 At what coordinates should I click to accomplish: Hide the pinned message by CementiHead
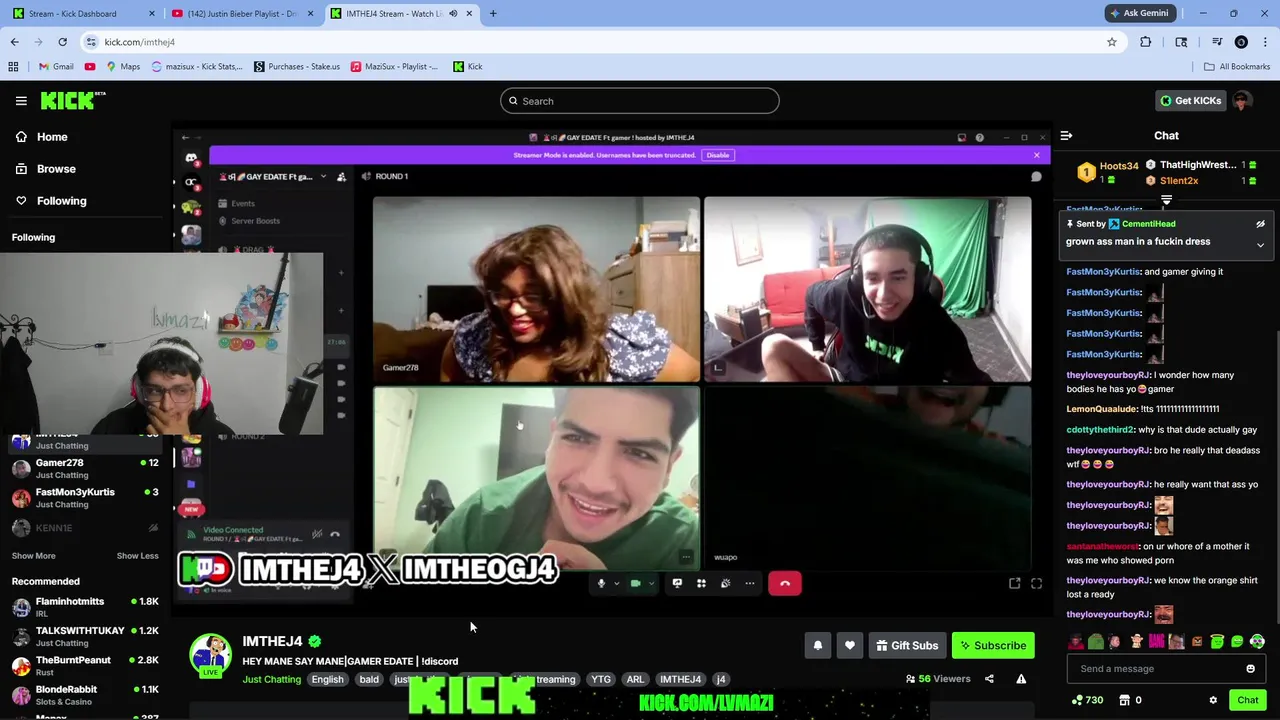pos(1260,224)
